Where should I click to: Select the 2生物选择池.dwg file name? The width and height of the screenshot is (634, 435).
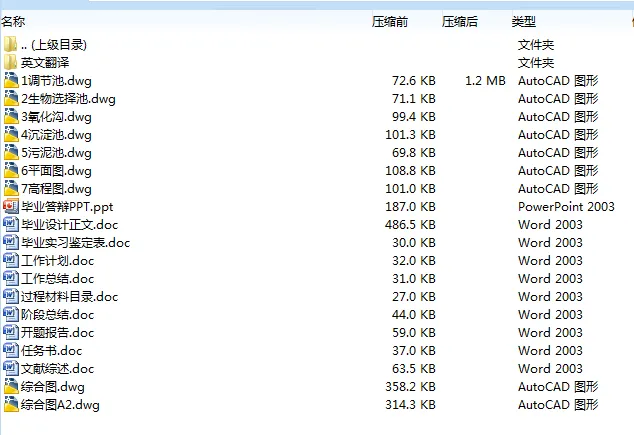click(x=68, y=99)
